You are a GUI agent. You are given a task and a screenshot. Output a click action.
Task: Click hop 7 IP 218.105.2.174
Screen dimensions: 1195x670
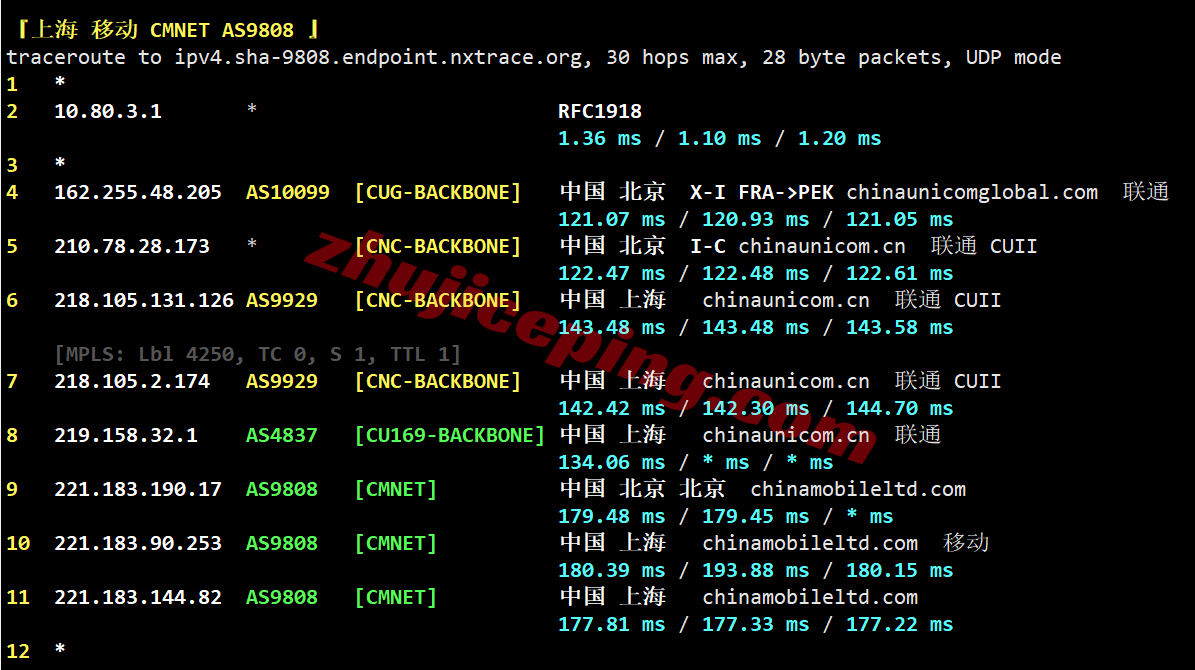coord(131,381)
